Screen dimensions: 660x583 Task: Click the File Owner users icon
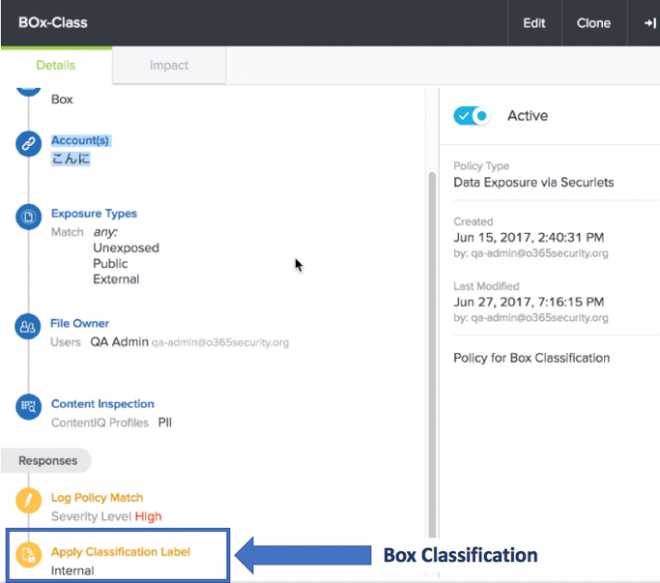(x=28, y=327)
